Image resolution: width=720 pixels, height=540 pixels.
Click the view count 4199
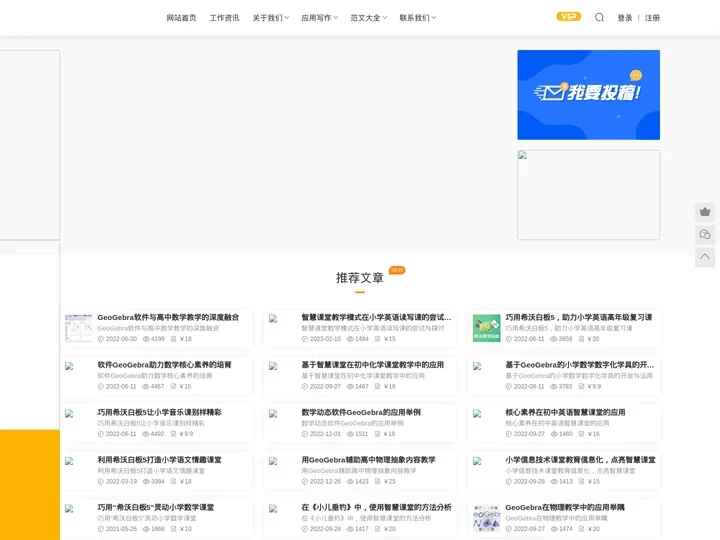158,339
